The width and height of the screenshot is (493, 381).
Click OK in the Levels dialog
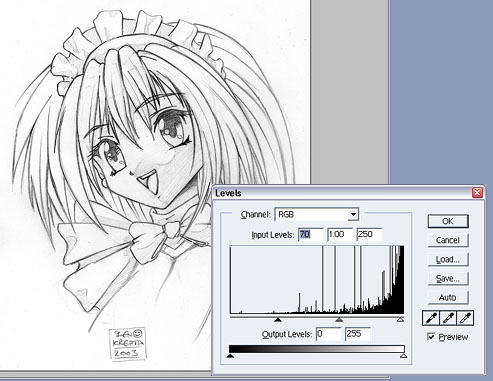click(x=448, y=221)
